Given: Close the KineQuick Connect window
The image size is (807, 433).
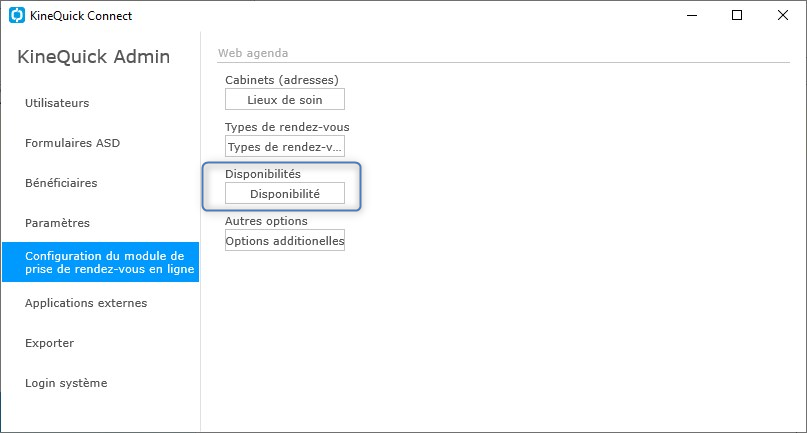Looking at the screenshot, I should pos(783,15).
